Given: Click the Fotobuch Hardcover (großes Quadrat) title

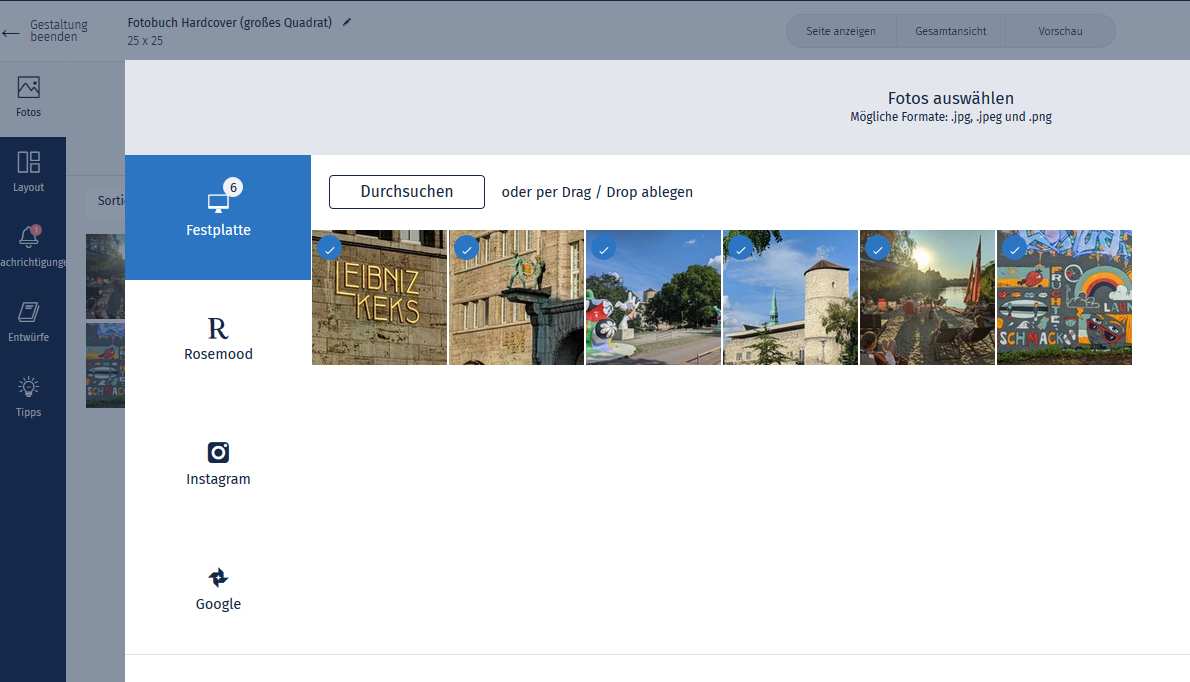Looking at the screenshot, I should coord(230,23).
